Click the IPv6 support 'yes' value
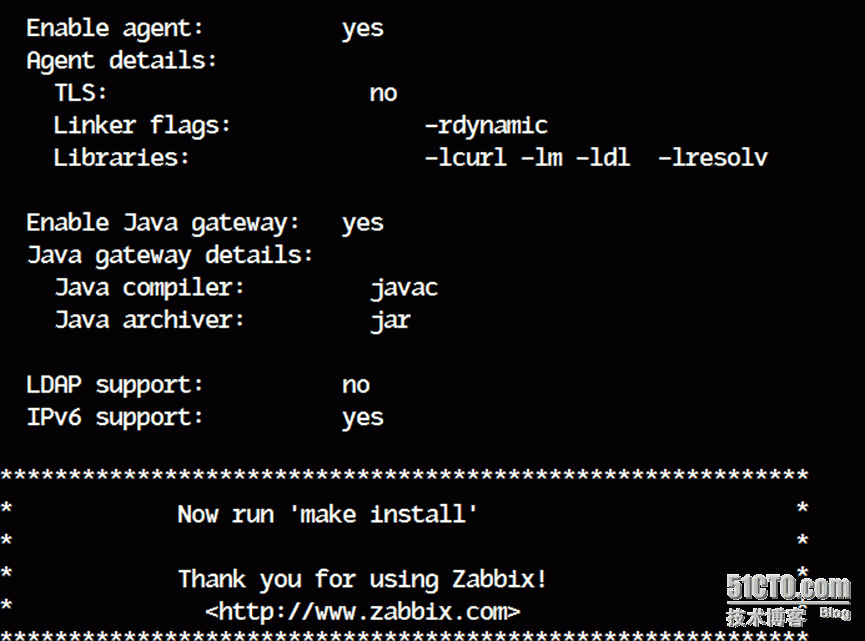The image size is (865, 641). click(362, 418)
